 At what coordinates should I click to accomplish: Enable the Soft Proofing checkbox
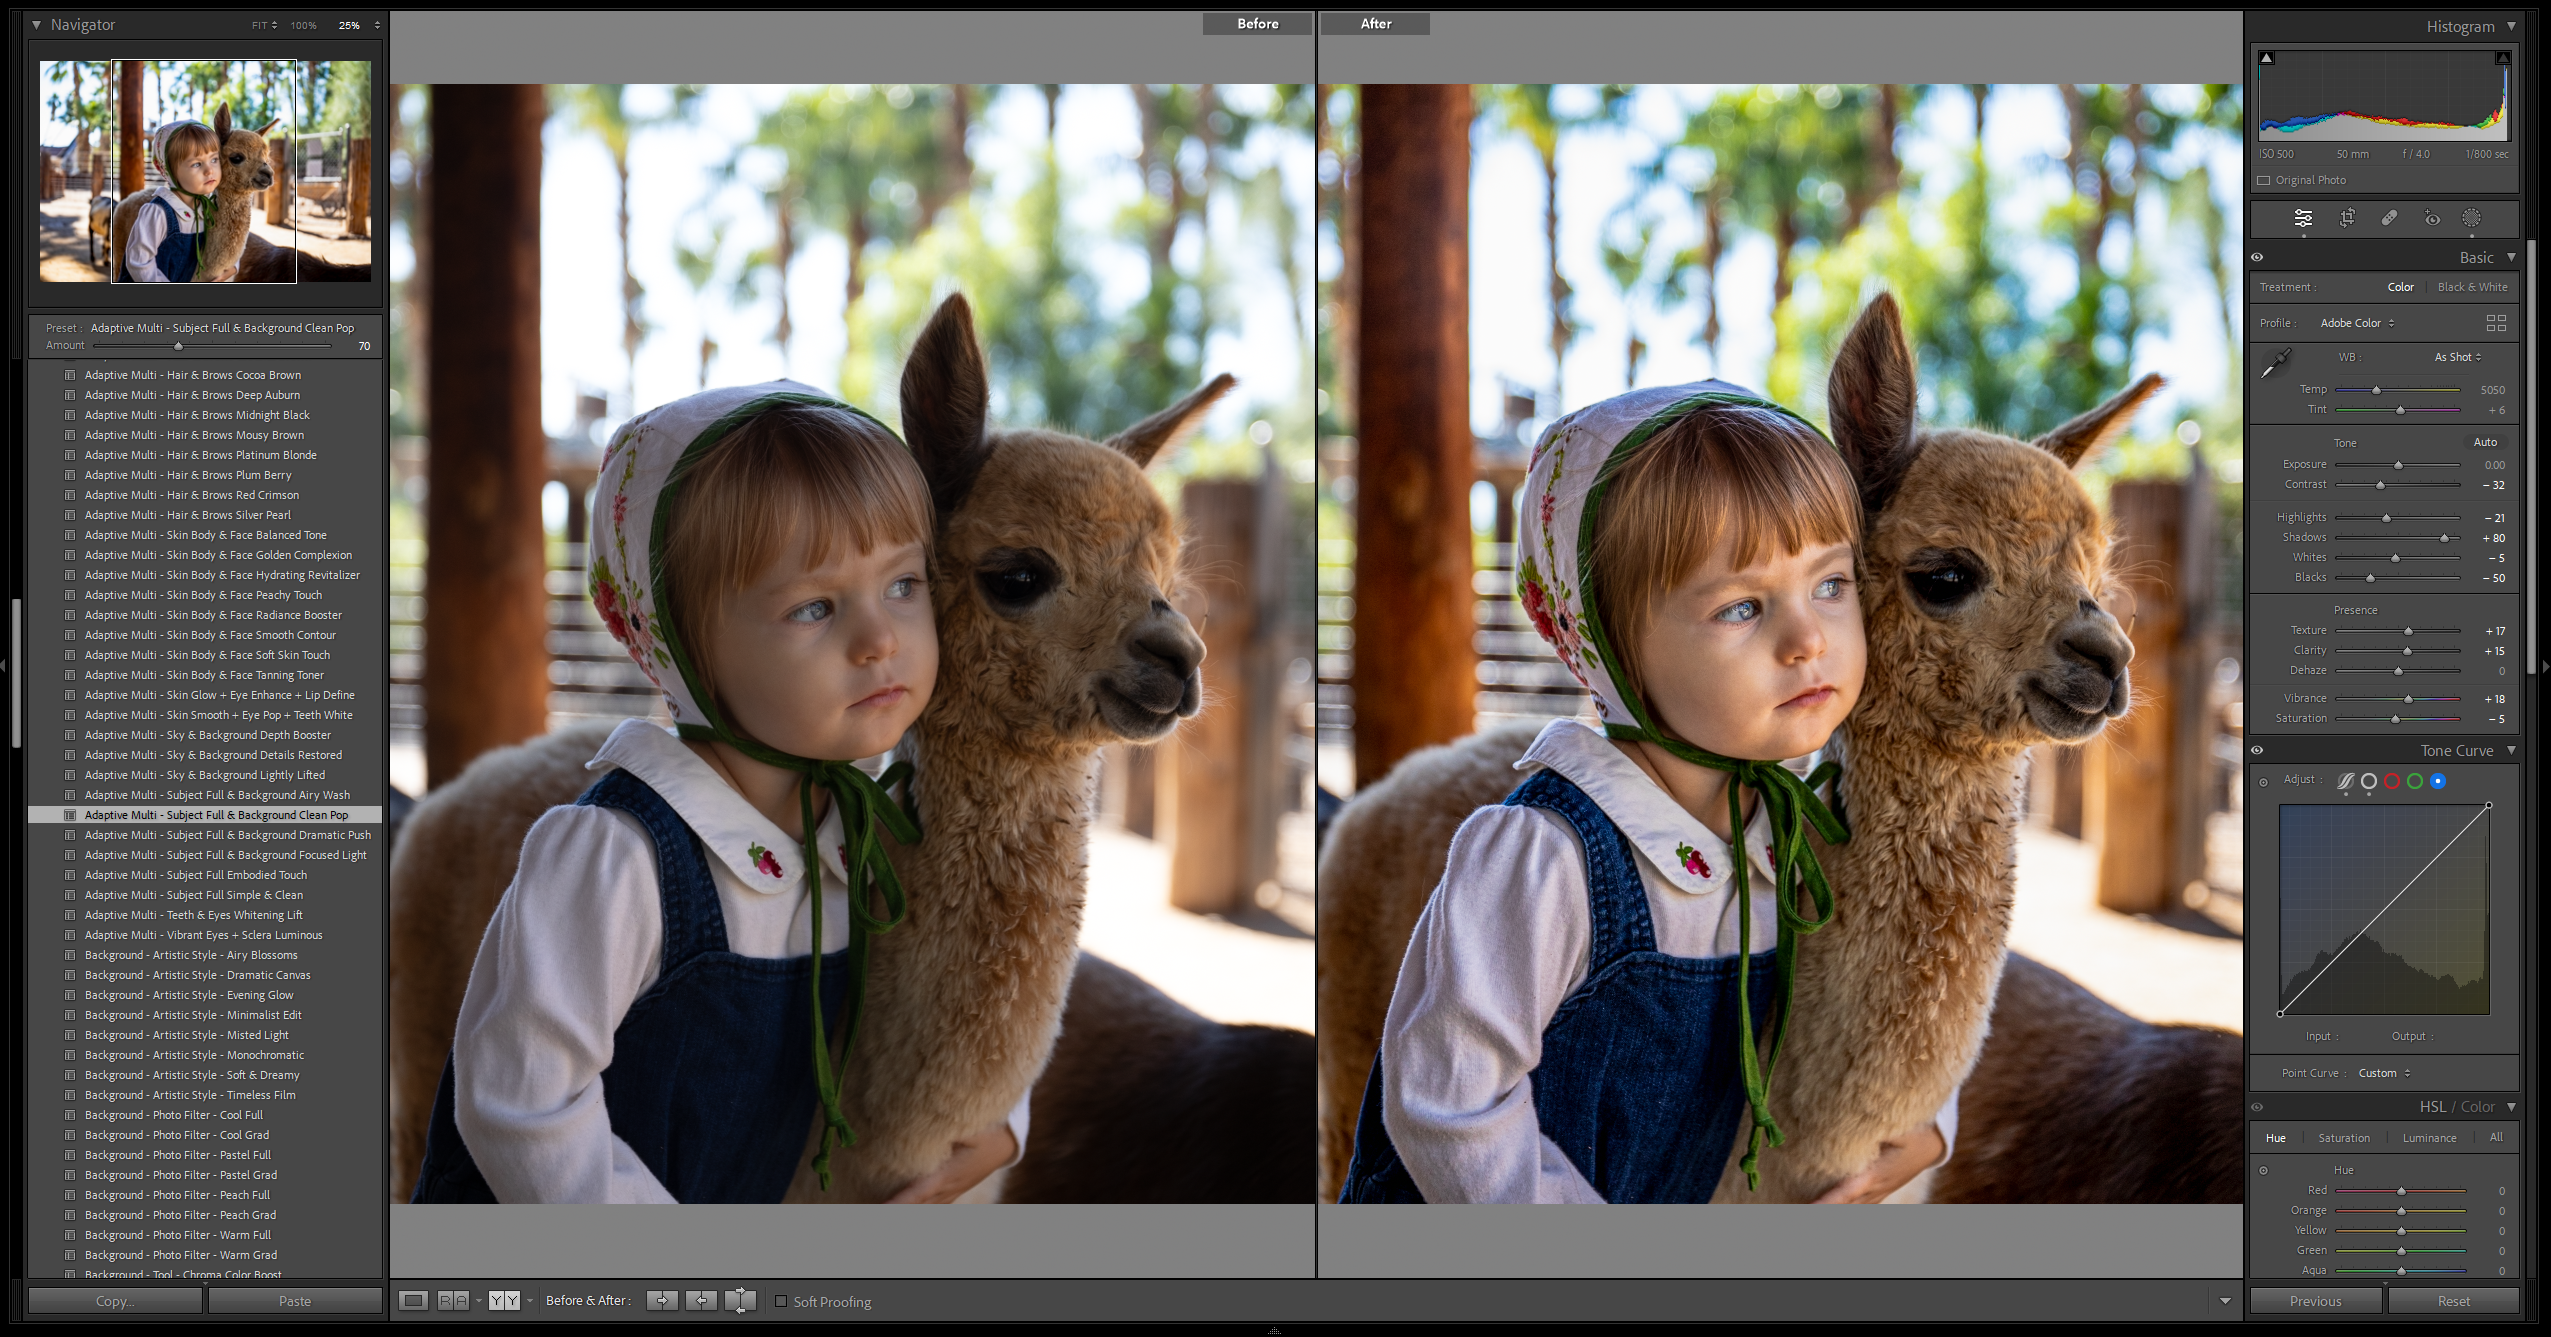[x=781, y=1301]
